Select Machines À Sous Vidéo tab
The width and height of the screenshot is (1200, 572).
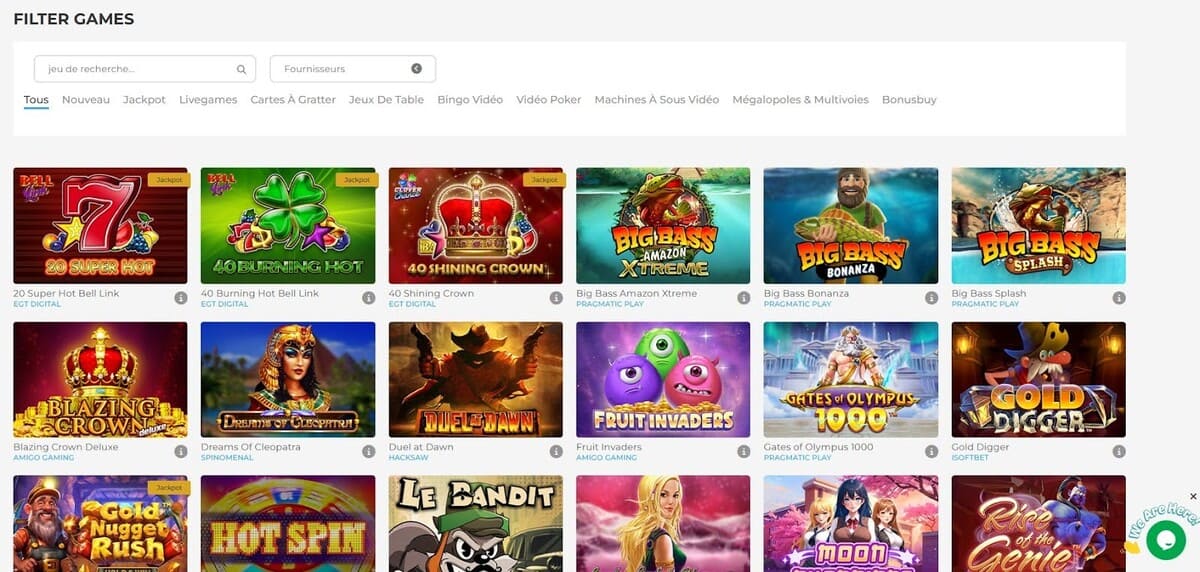(x=656, y=100)
